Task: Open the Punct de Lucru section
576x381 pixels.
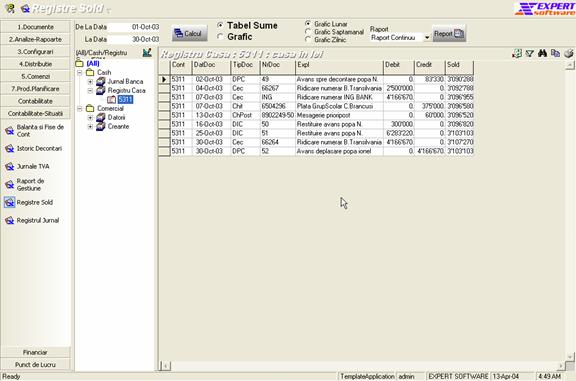Action: pos(35,364)
